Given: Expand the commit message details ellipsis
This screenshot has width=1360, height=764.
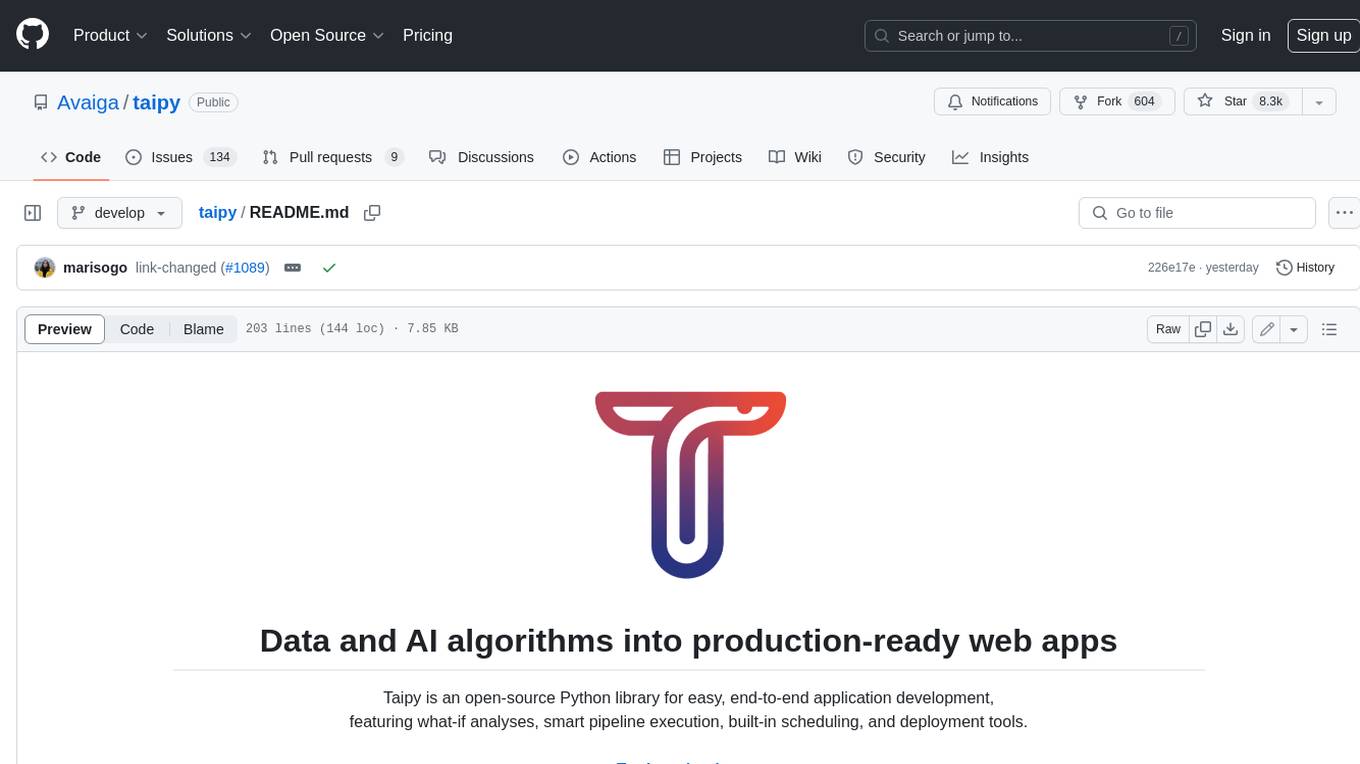Looking at the screenshot, I should coord(293,268).
